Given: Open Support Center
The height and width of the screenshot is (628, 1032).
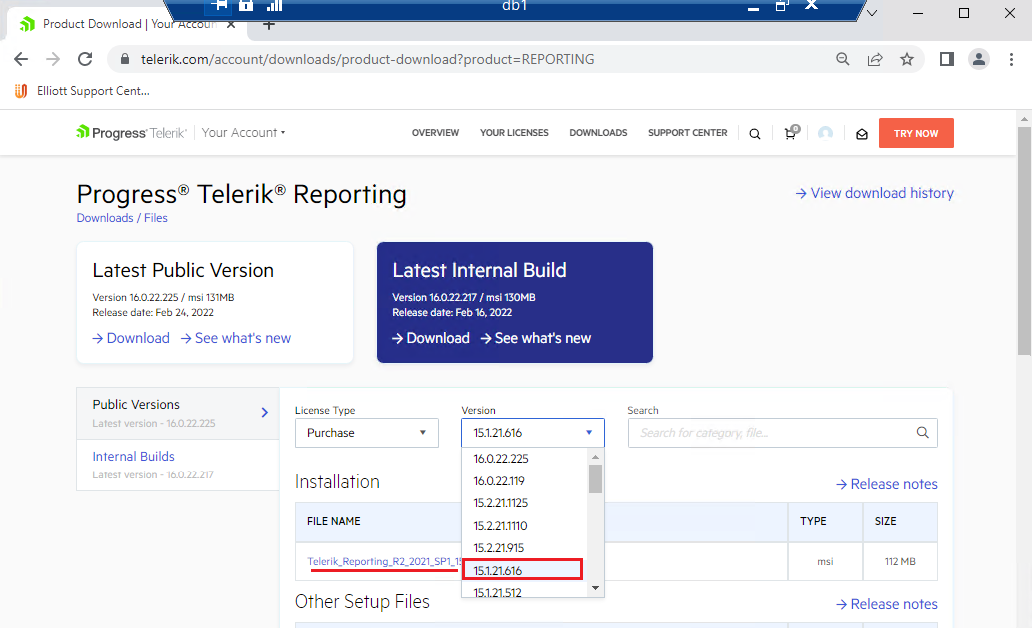Looking at the screenshot, I should coord(688,132).
